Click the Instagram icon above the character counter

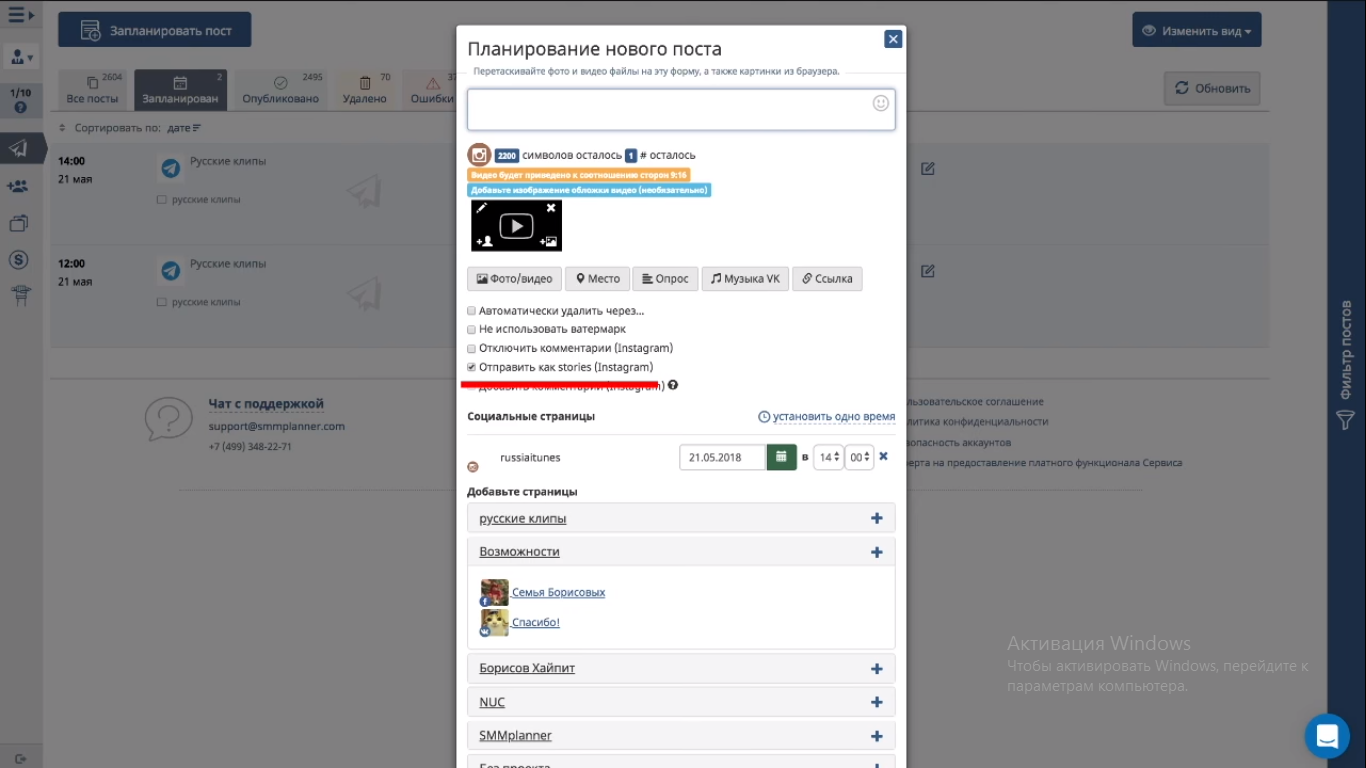click(x=480, y=155)
